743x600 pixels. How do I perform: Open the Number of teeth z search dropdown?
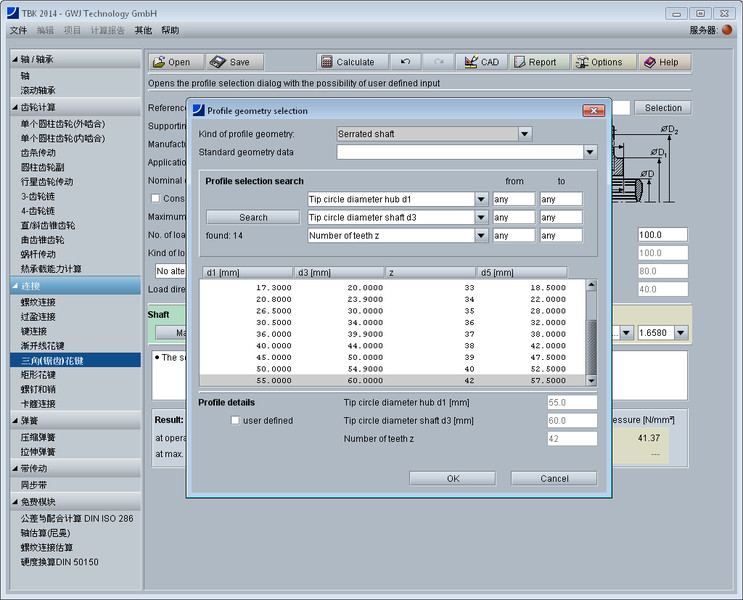coord(481,236)
